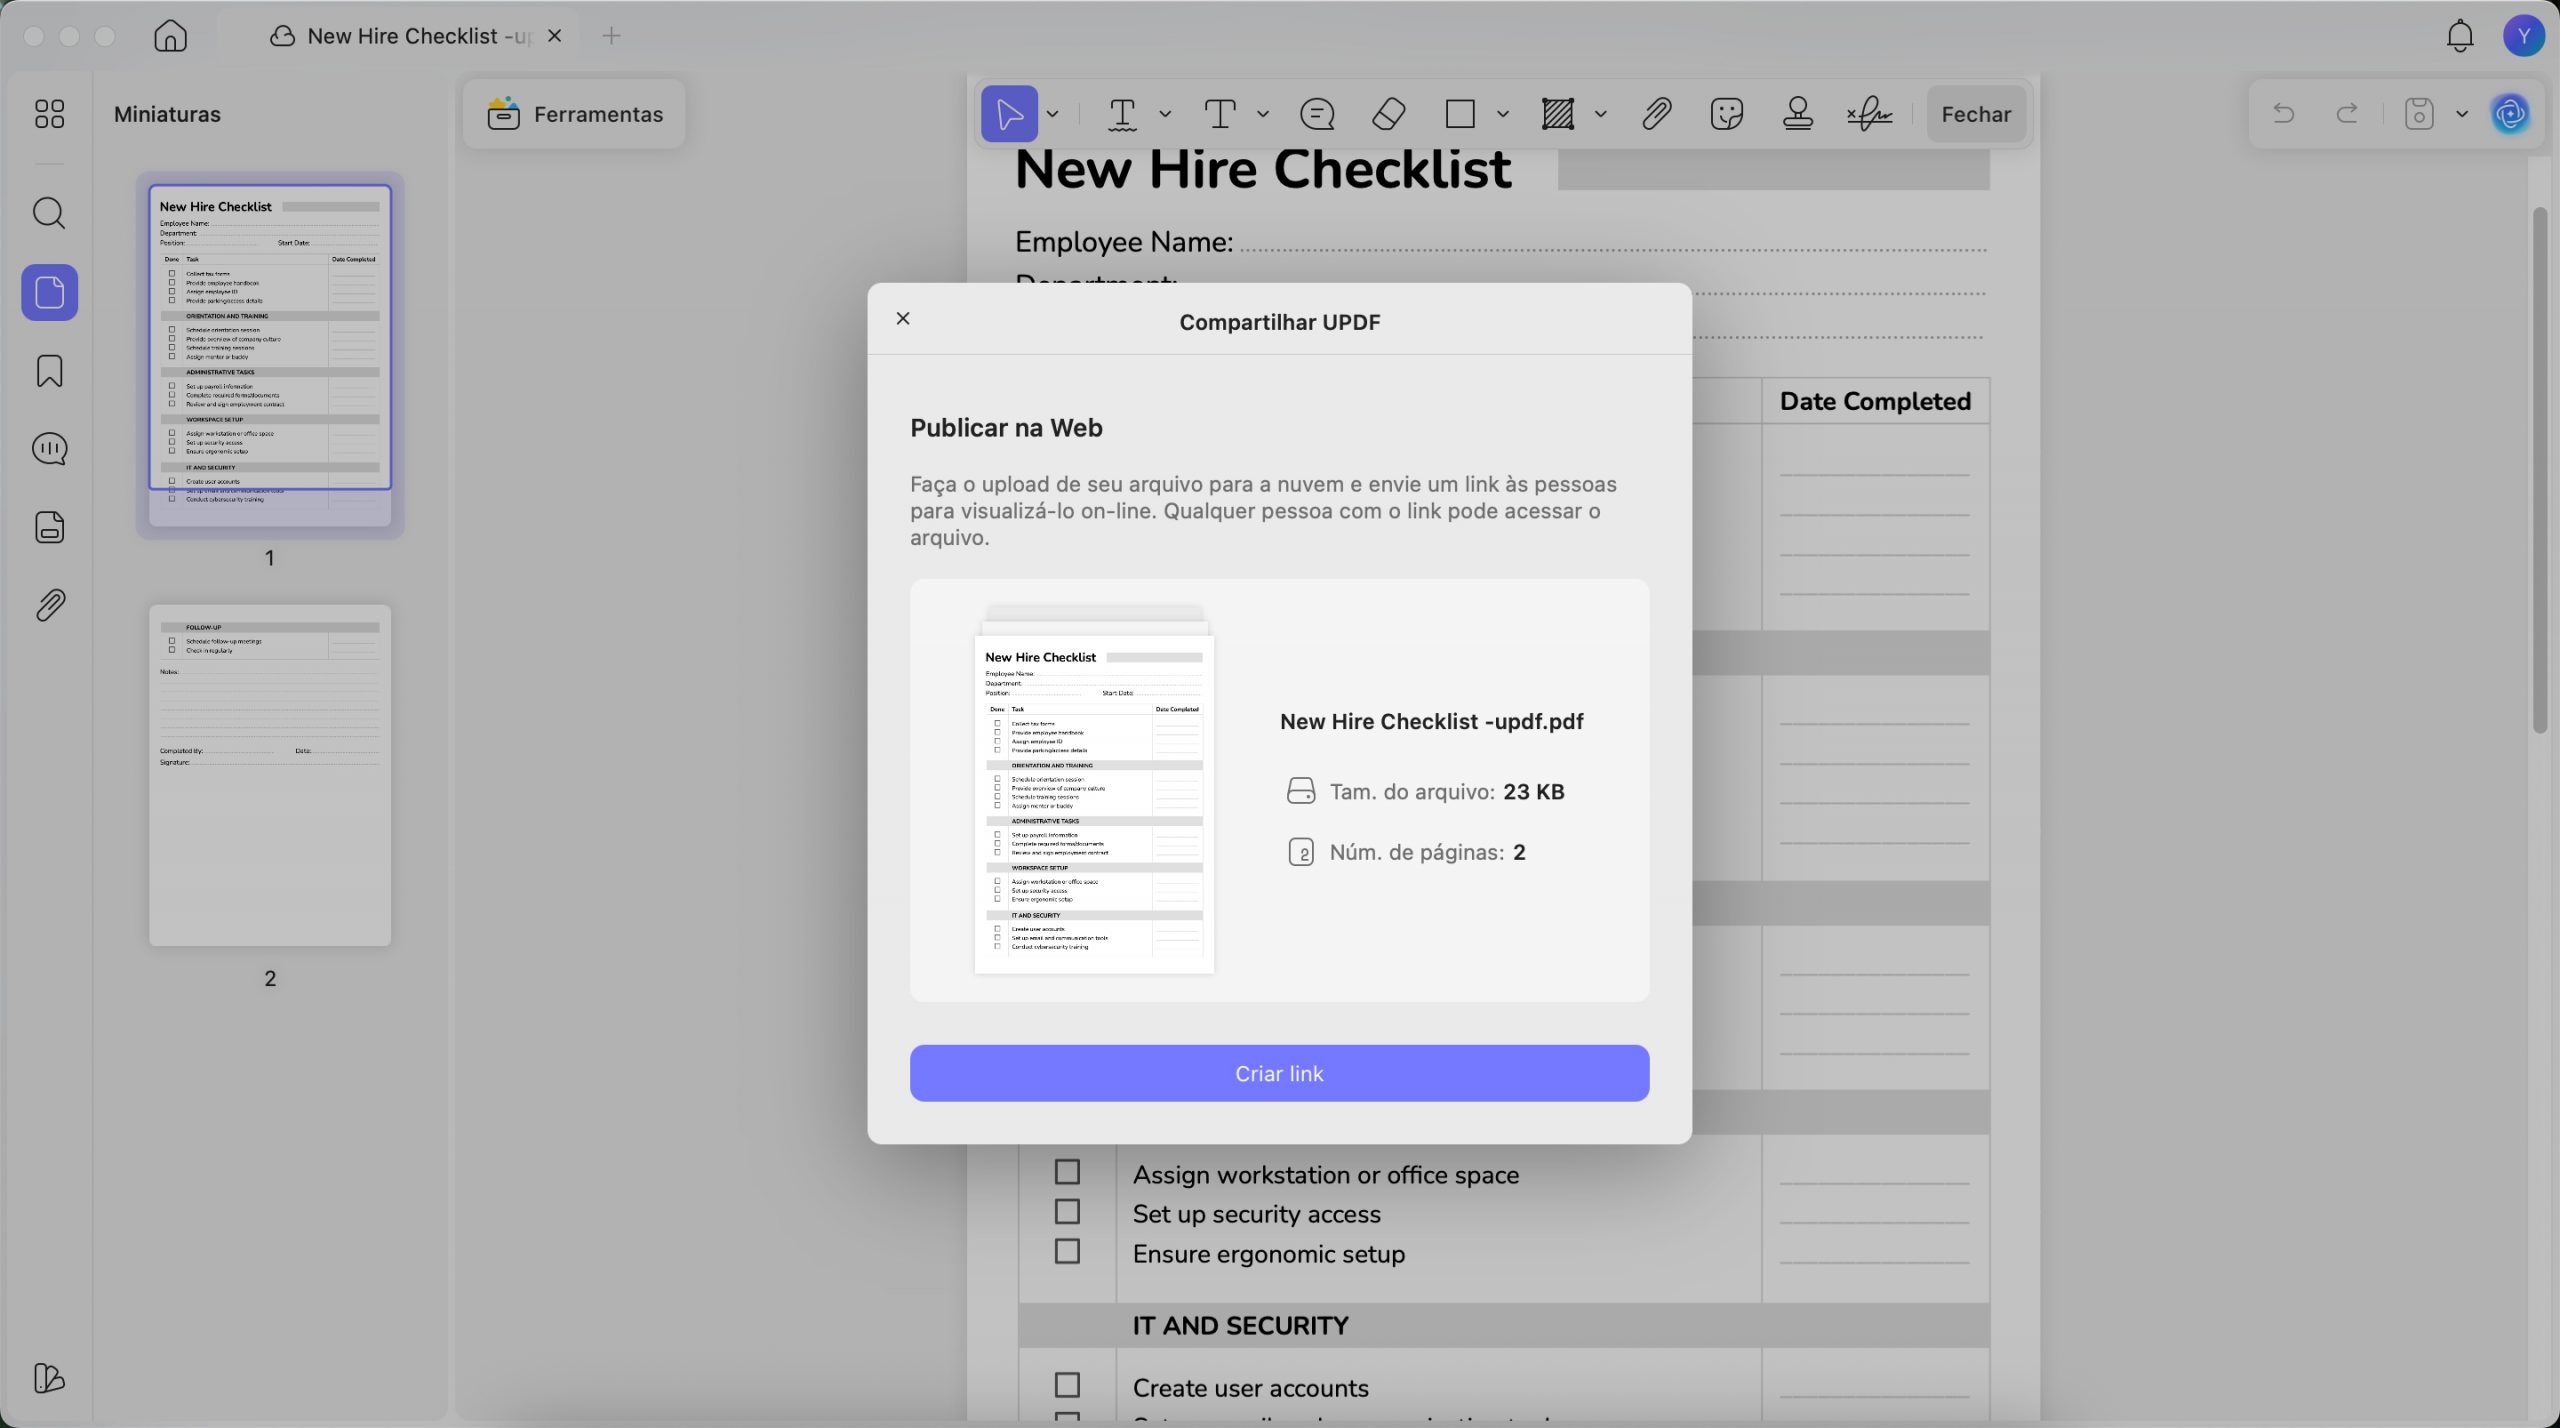The image size is (2560, 1428).
Task: Click the Tam. do arquivo 23 KB text
Action: pyautogui.click(x=1446, y=792)
